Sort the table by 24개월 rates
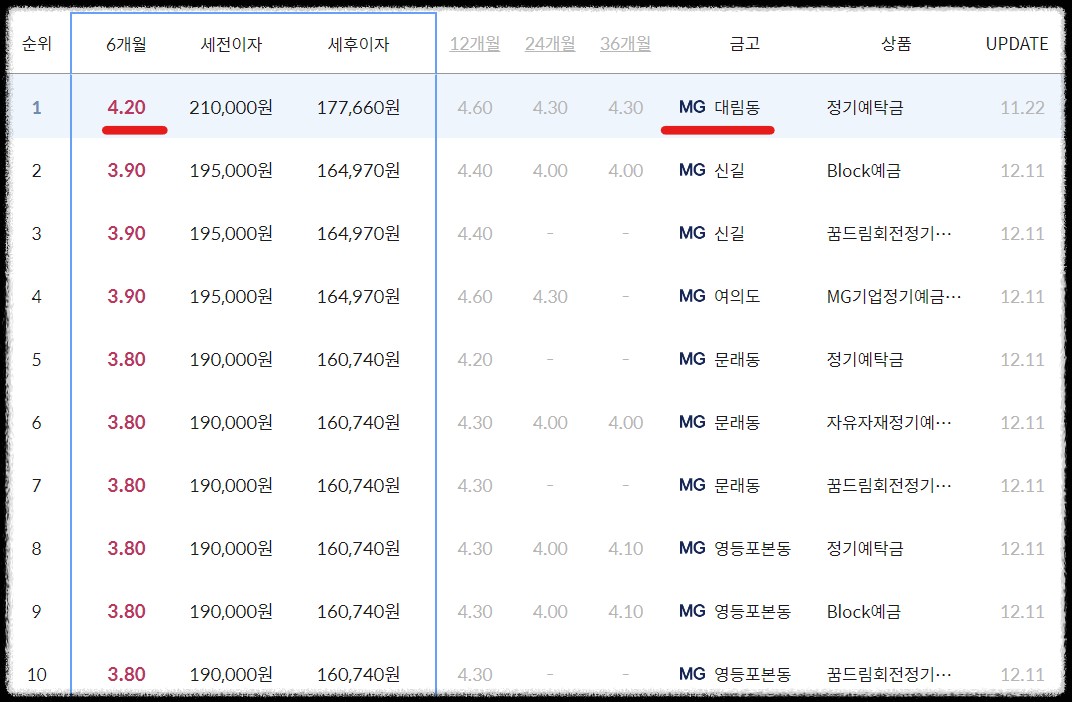 (549, 43)
